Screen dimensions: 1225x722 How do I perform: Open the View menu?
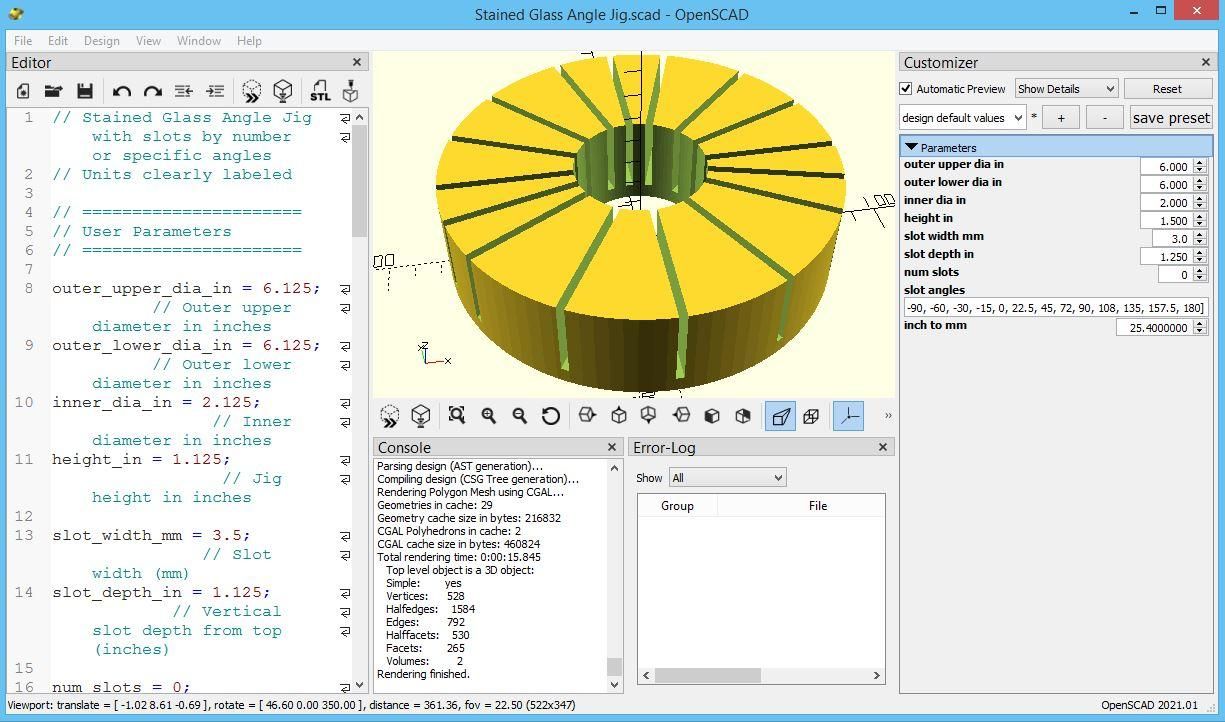(x=148, y=41)
